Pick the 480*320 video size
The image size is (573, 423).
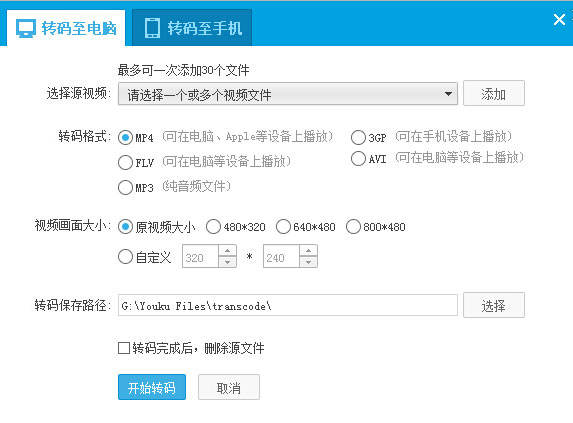point(213,226)
